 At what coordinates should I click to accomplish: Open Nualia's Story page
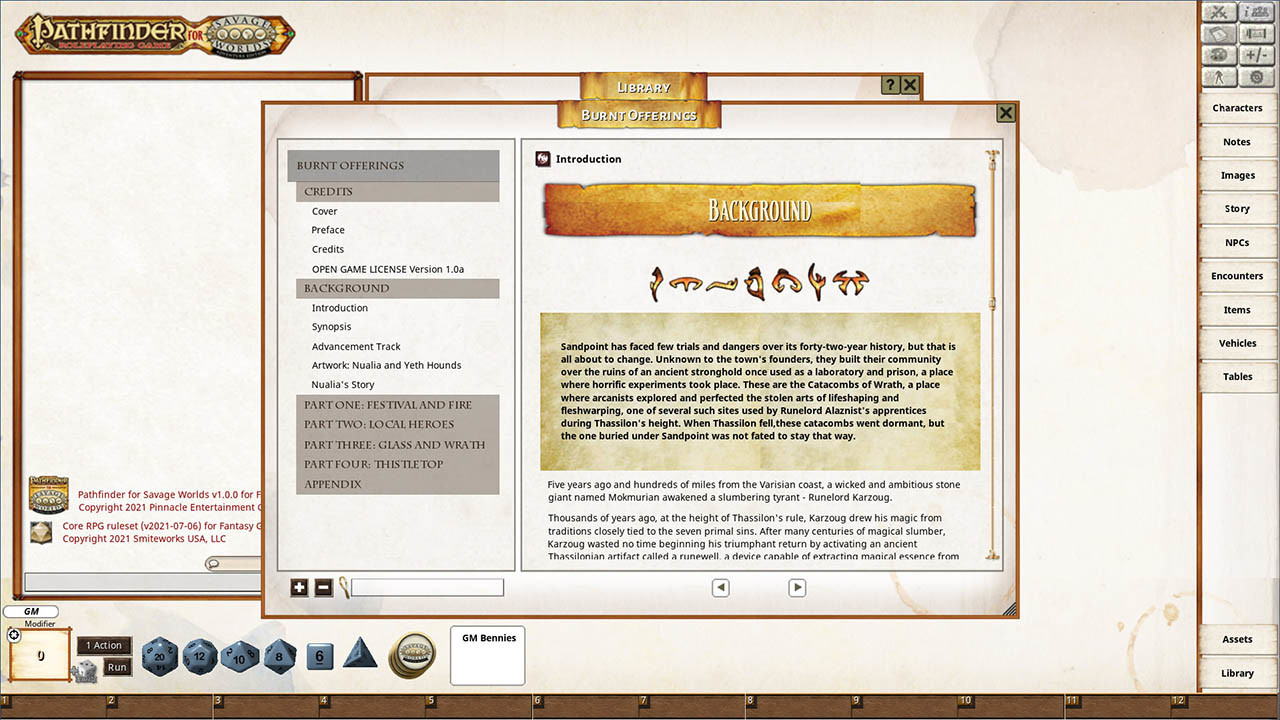point(343,385)
